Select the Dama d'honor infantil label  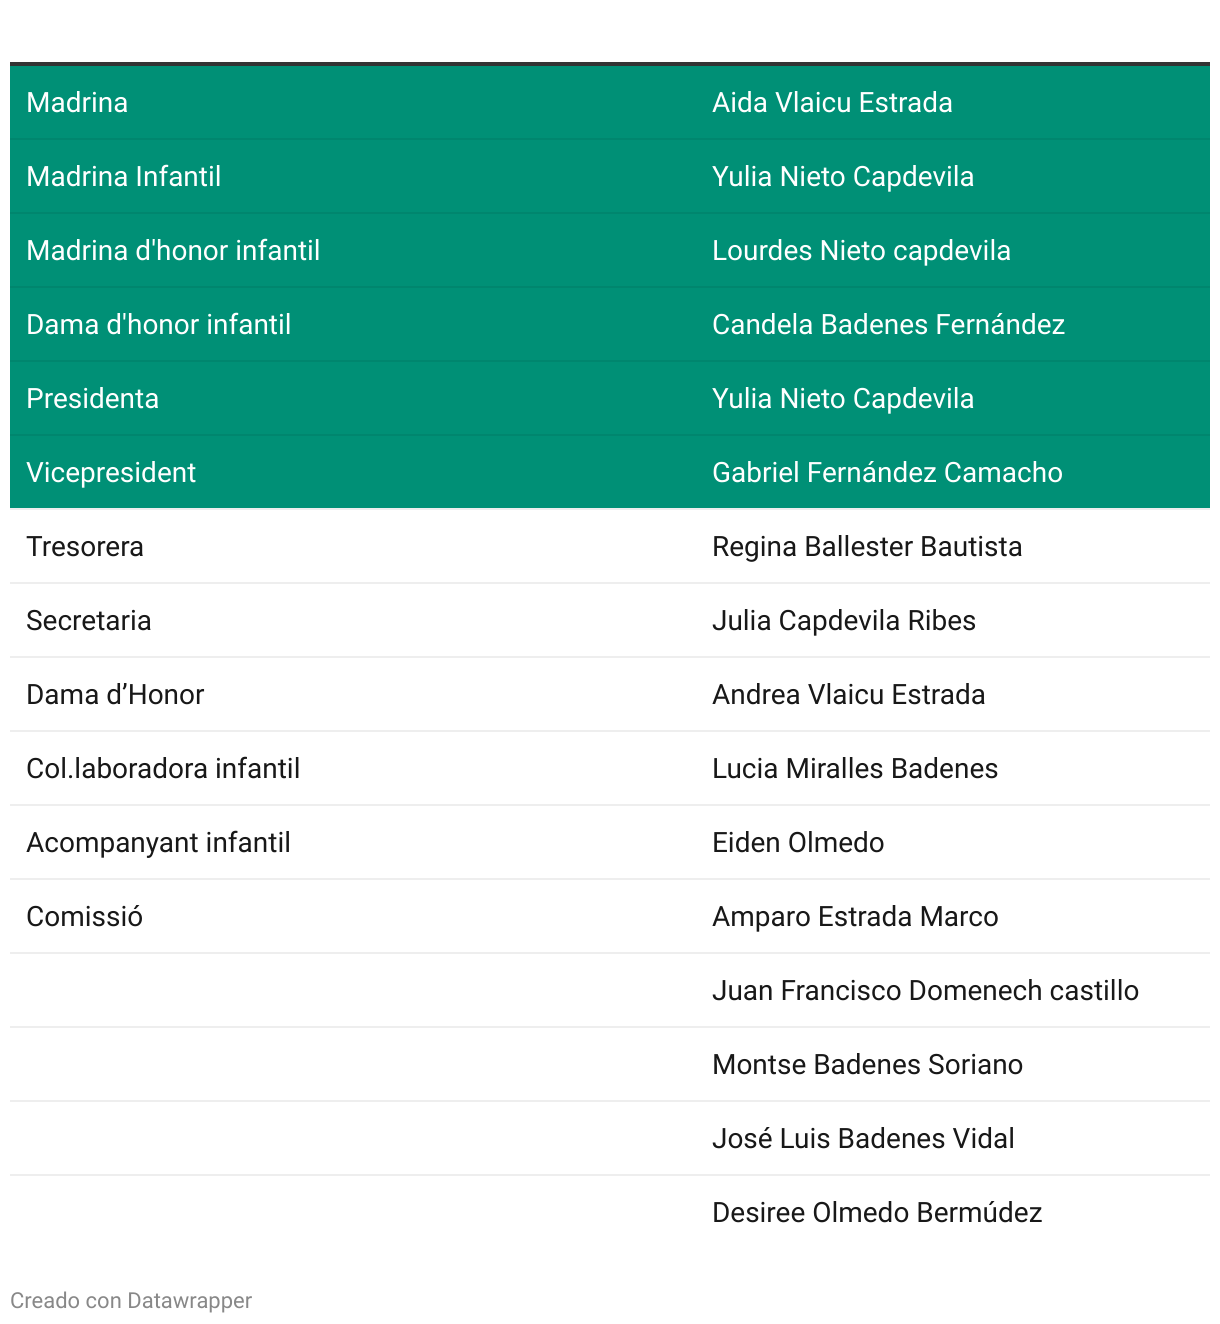pos(158,325)
